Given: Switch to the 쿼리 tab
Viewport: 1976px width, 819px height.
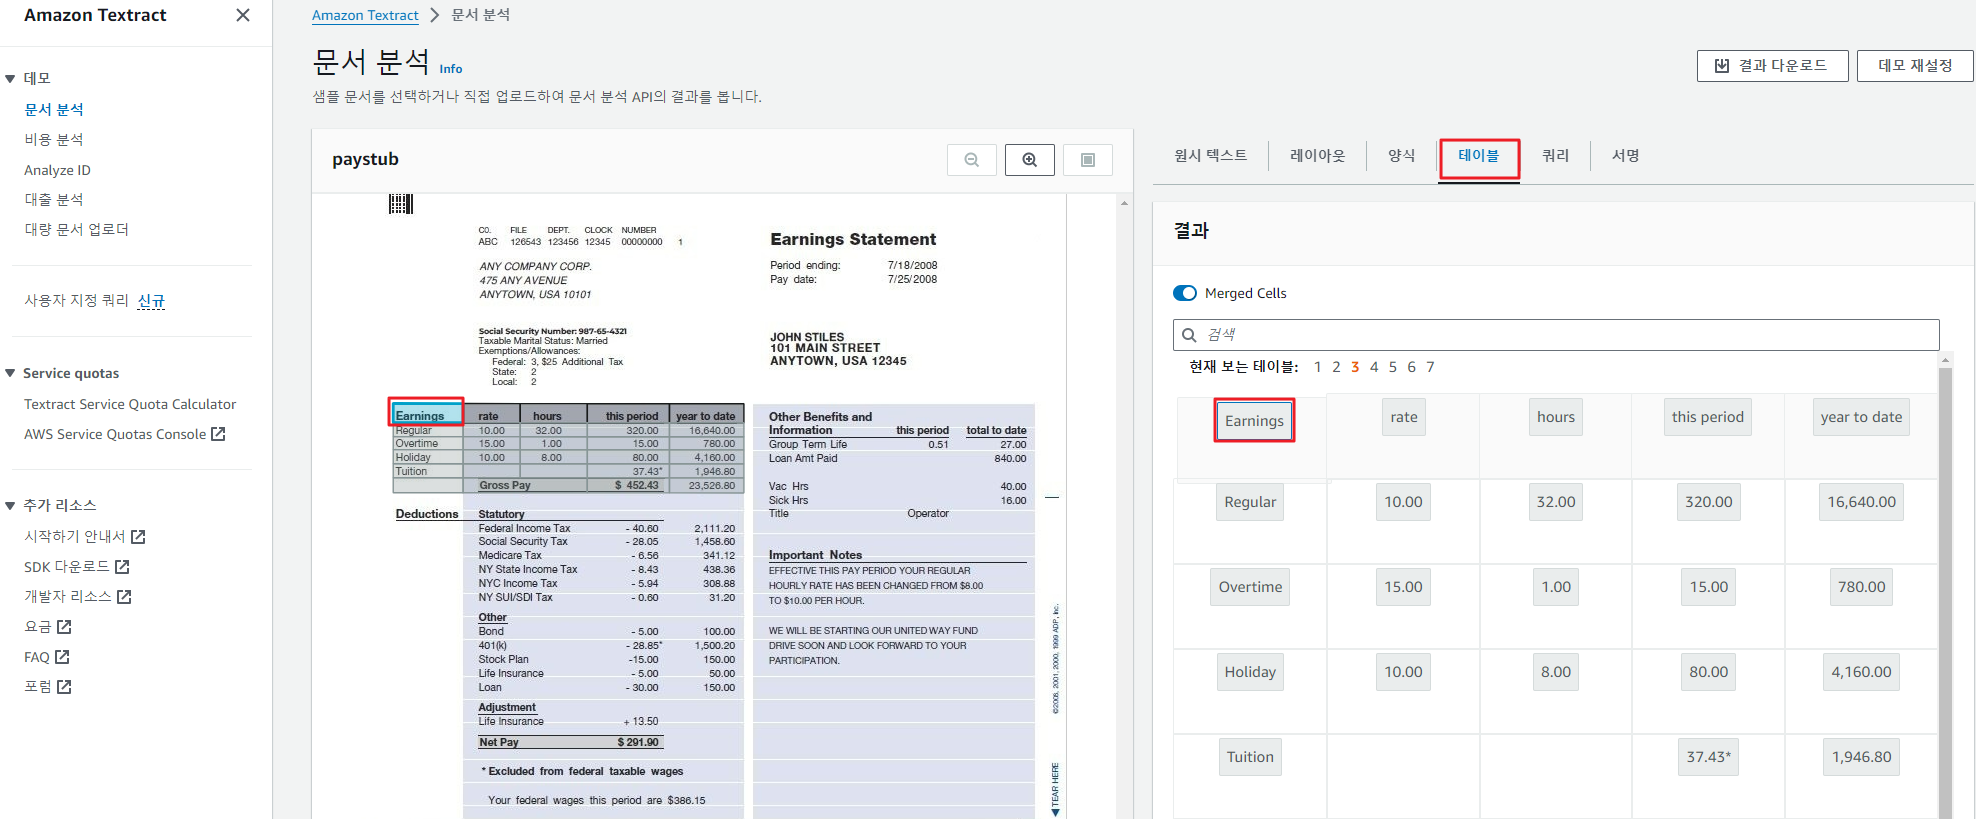Looking at the screenshot, I should pyautogui.click(x=1555, y=155).
